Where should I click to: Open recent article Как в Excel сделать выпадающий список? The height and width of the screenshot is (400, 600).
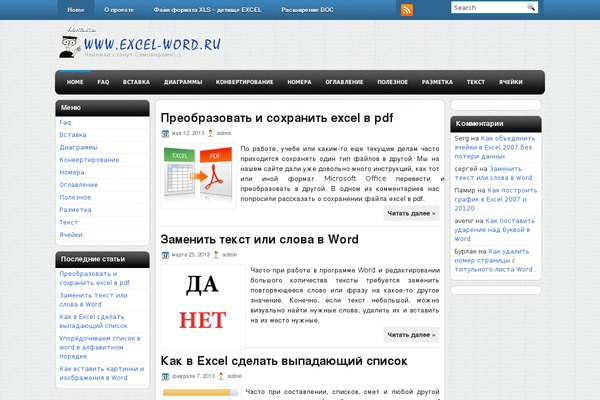click(93, 321)
